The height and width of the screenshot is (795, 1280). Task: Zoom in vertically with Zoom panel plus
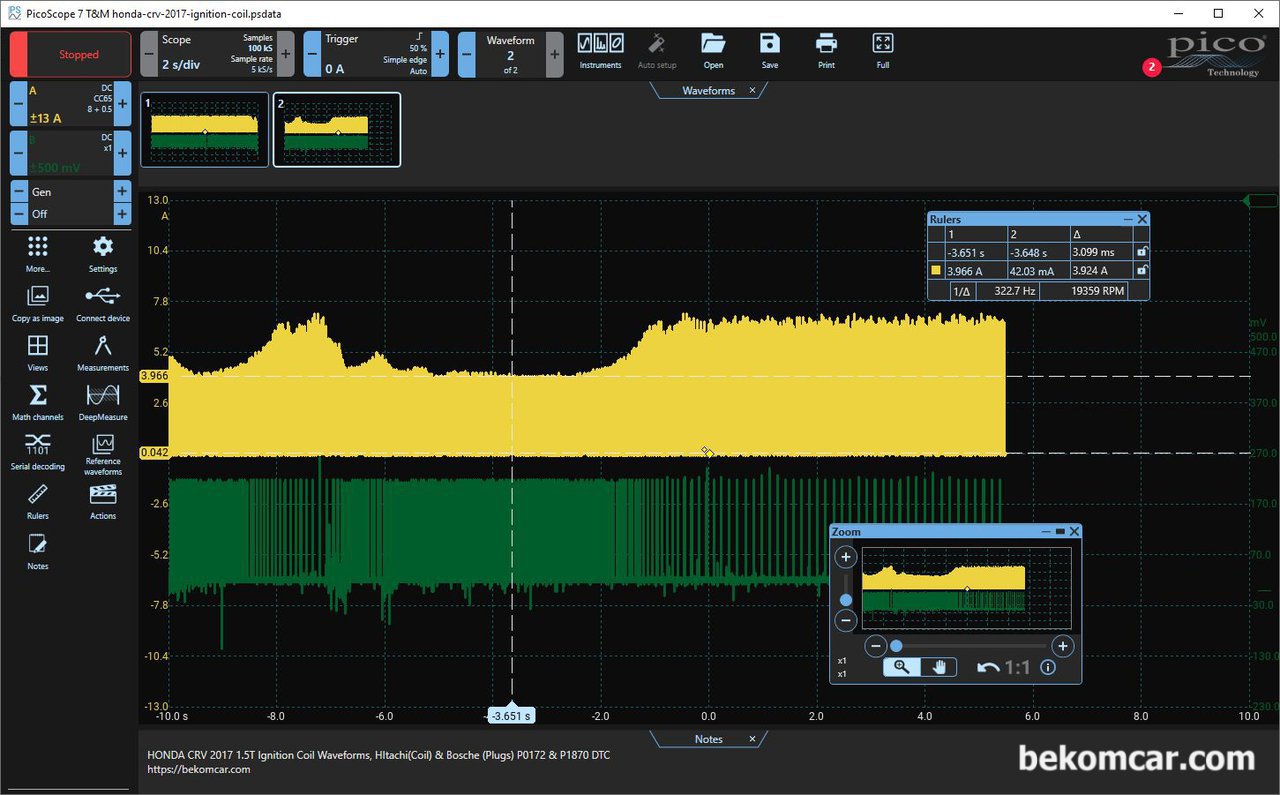tap(846, 558)
